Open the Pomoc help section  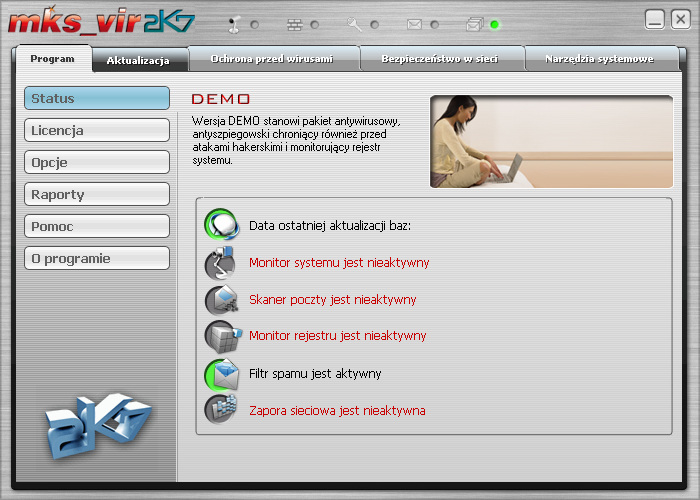[97, 226]
